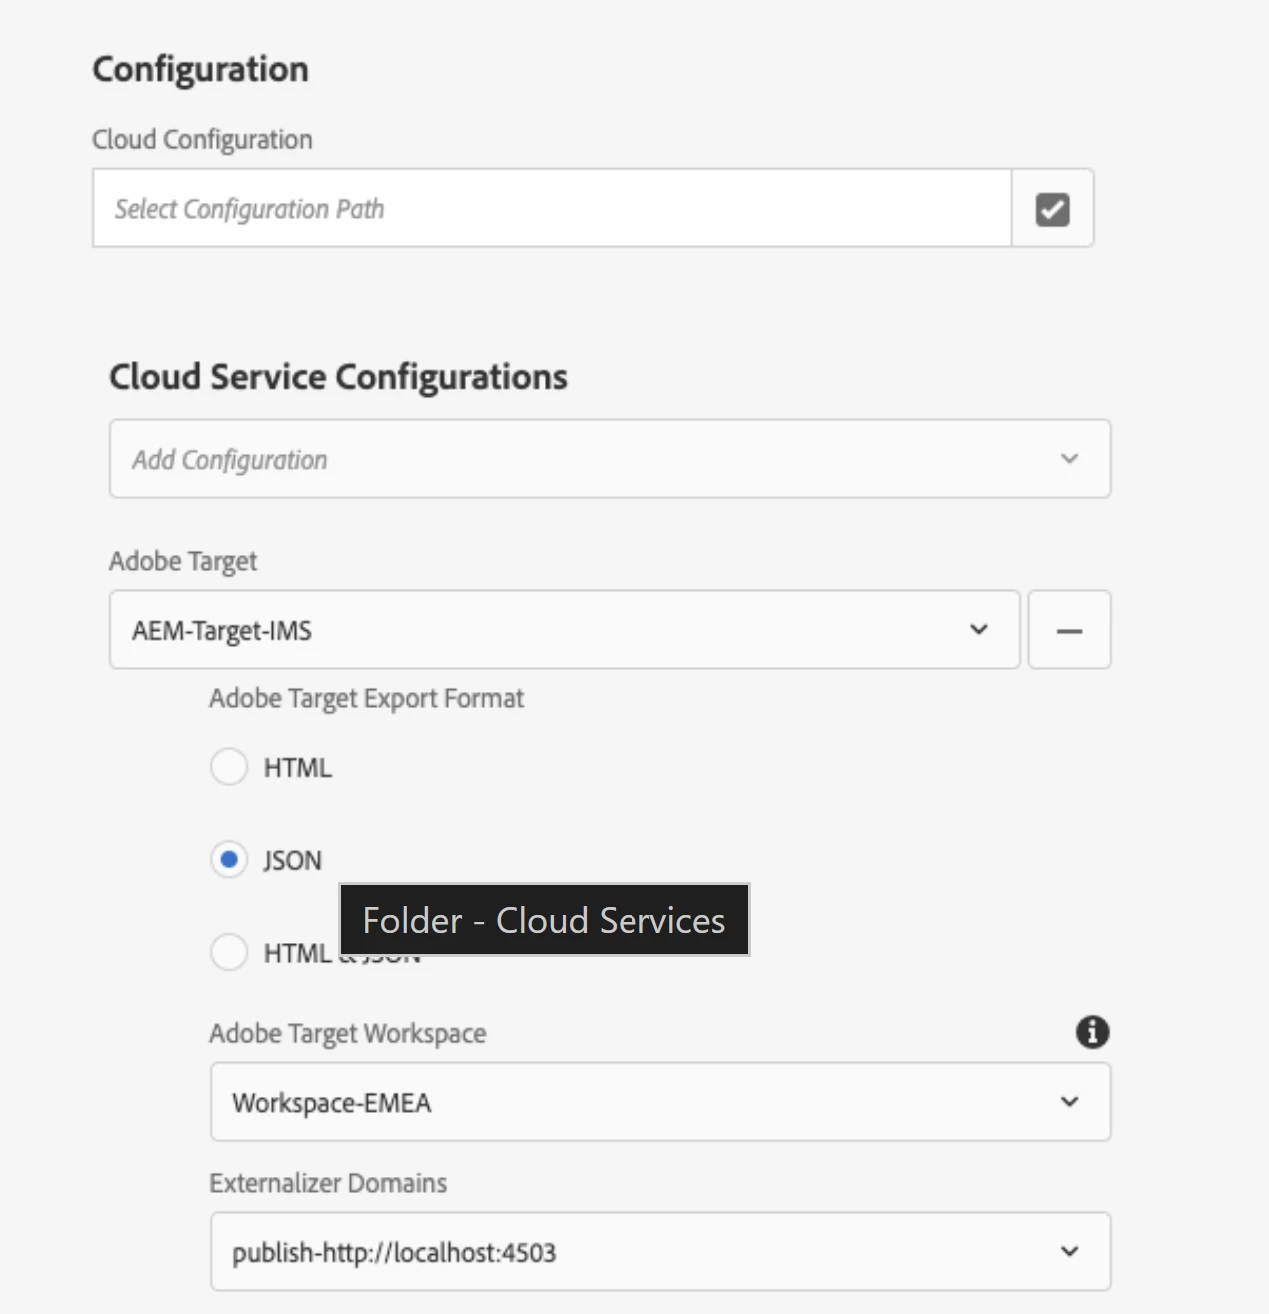This screenshot has height=1314, width=1269.
Task: Click the Cloud Service Configurations heading
Action: tap(338, 377)
